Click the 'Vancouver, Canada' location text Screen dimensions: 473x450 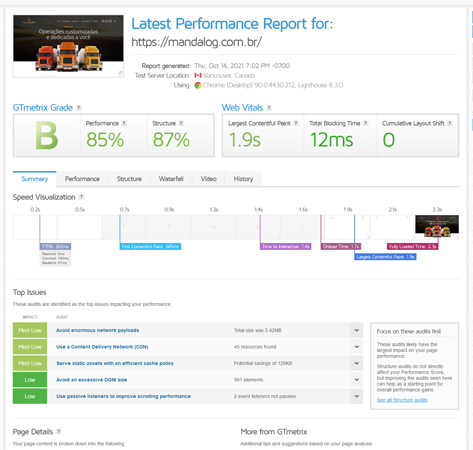(x=229, y=76)
